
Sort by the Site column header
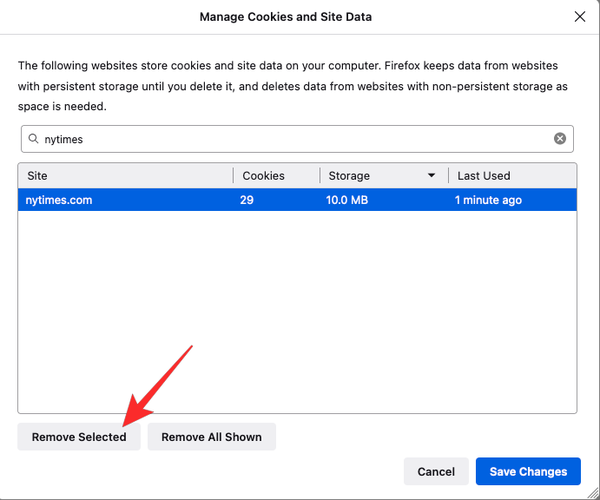pyautogui.click(x=126, y=176)
